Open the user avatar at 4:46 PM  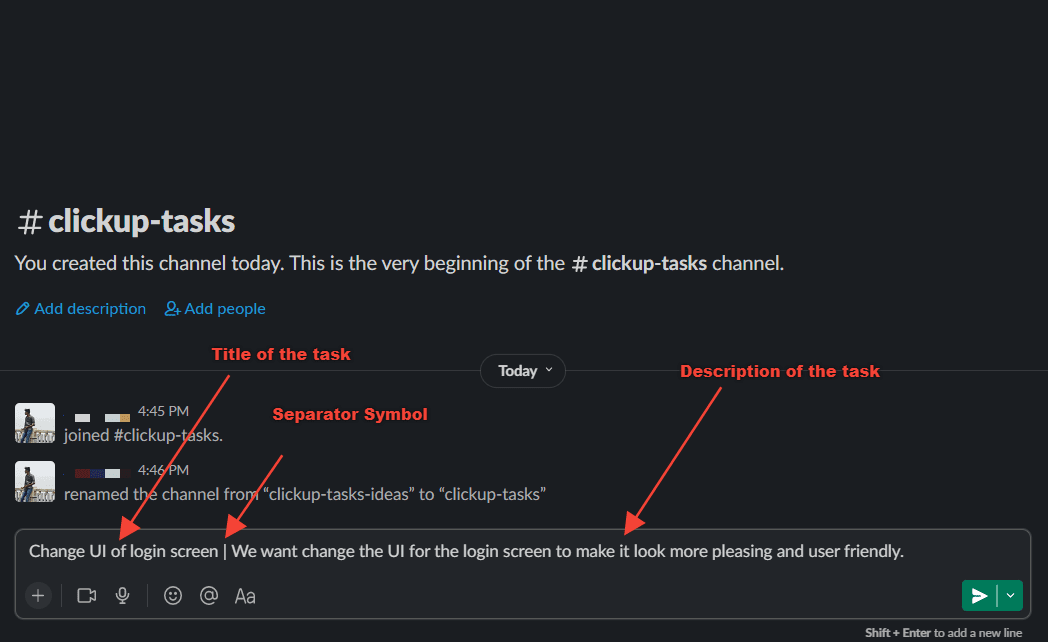click(35, 482)
